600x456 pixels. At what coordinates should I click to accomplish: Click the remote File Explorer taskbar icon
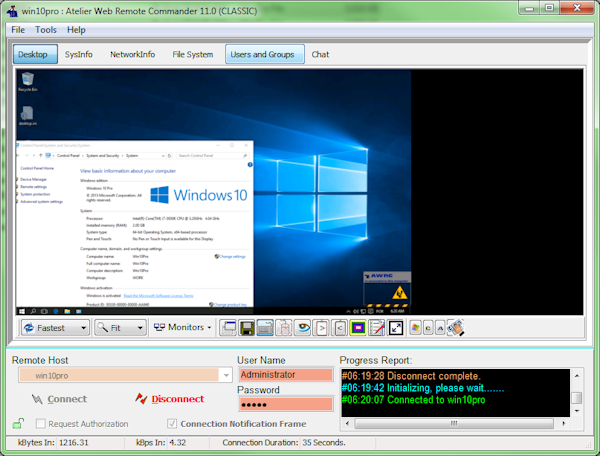[x=67, y=311]
